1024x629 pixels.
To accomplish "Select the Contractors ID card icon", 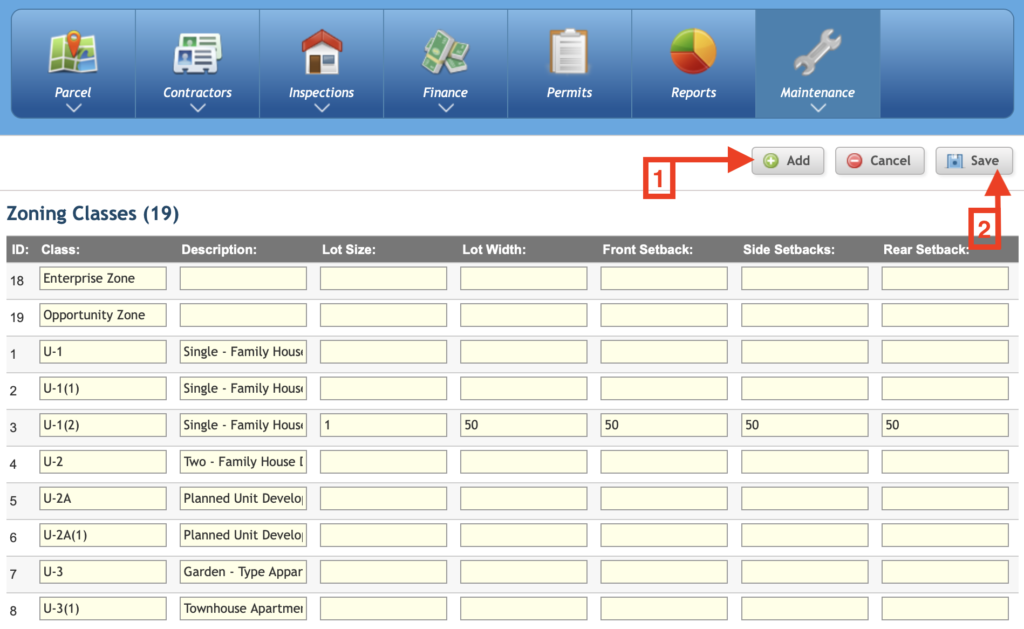I will (x=197, y=53).
